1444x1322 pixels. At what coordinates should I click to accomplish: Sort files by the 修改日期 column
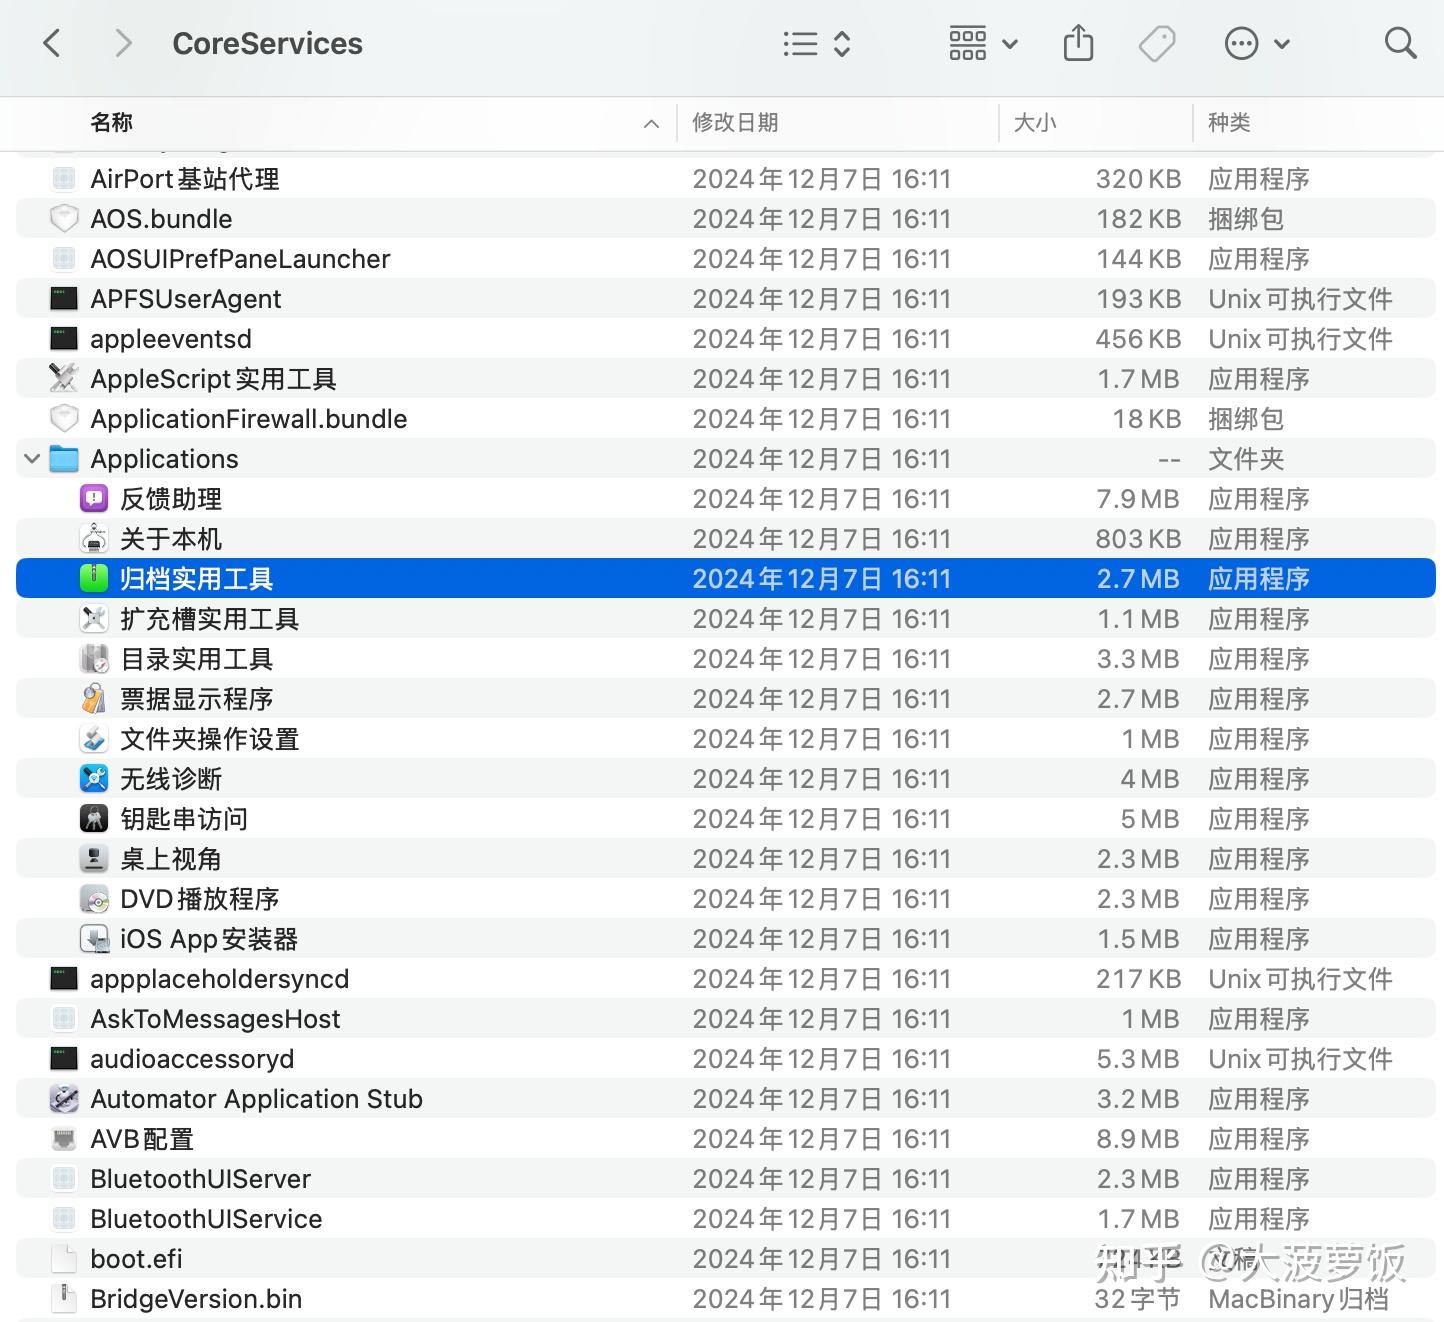[736, 122]
